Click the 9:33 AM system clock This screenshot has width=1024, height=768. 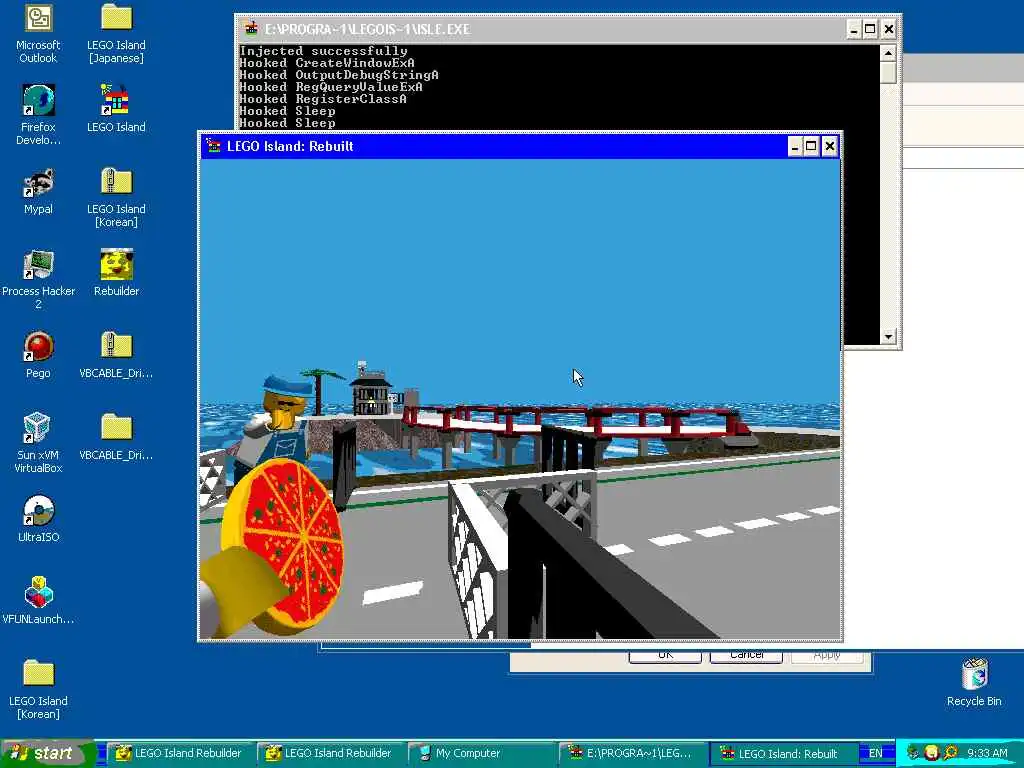tap(987, 753)
